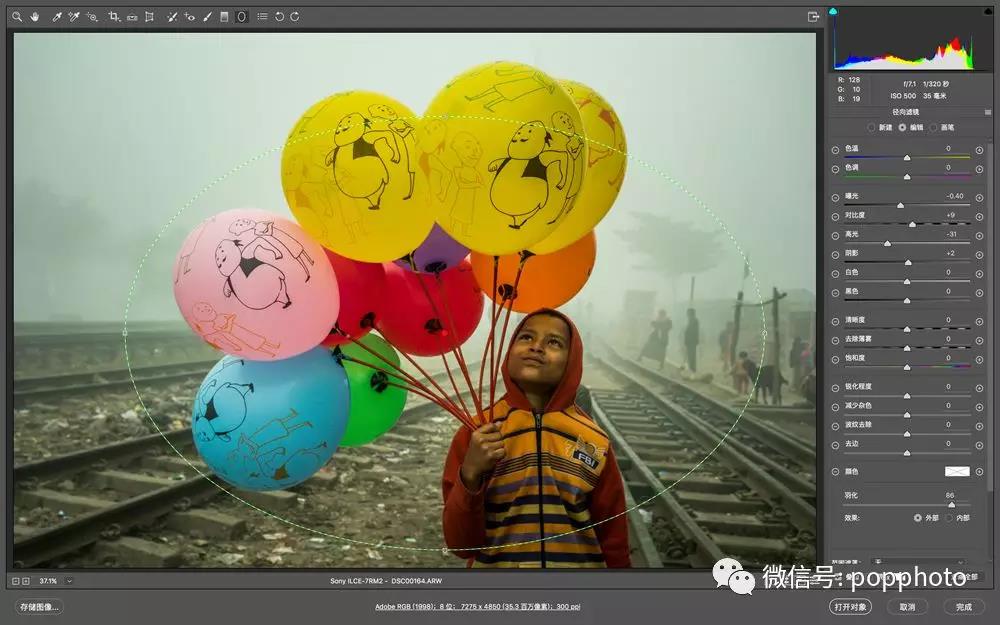Click the plus icon beside 减少杂色
1000x625 pixels.
980,408
